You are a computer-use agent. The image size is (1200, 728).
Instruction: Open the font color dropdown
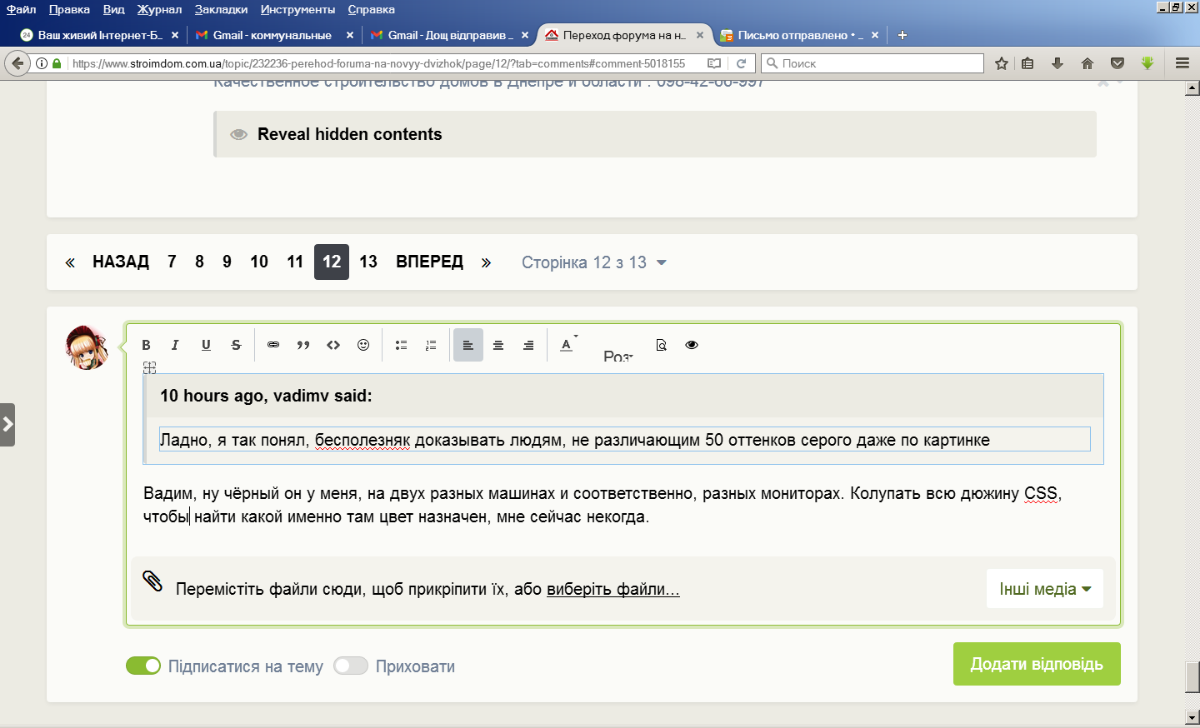568,345
